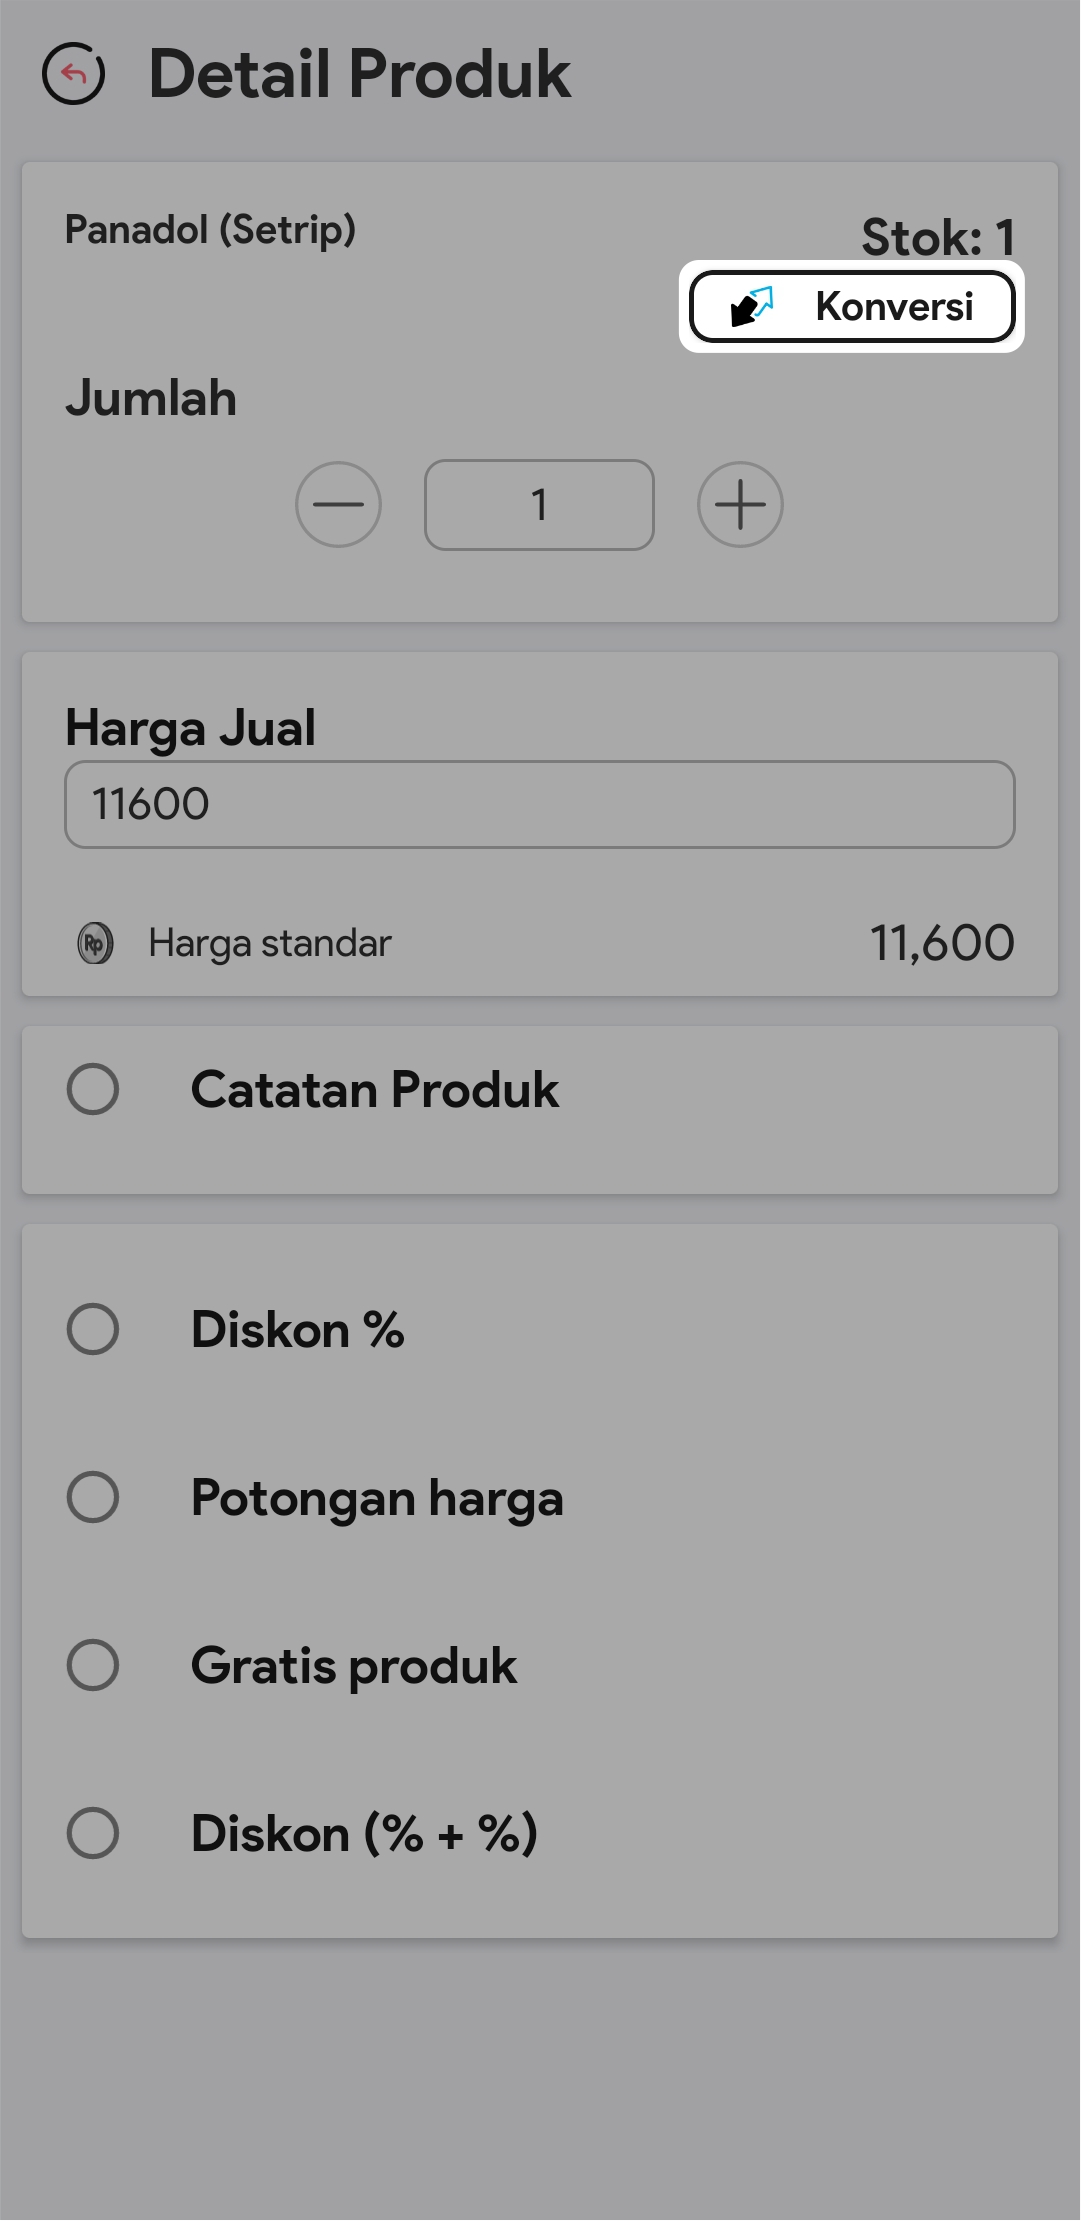Tap the 11,600 standard price value
This screenshot has width=1081, height=2221.
point(942,943)
